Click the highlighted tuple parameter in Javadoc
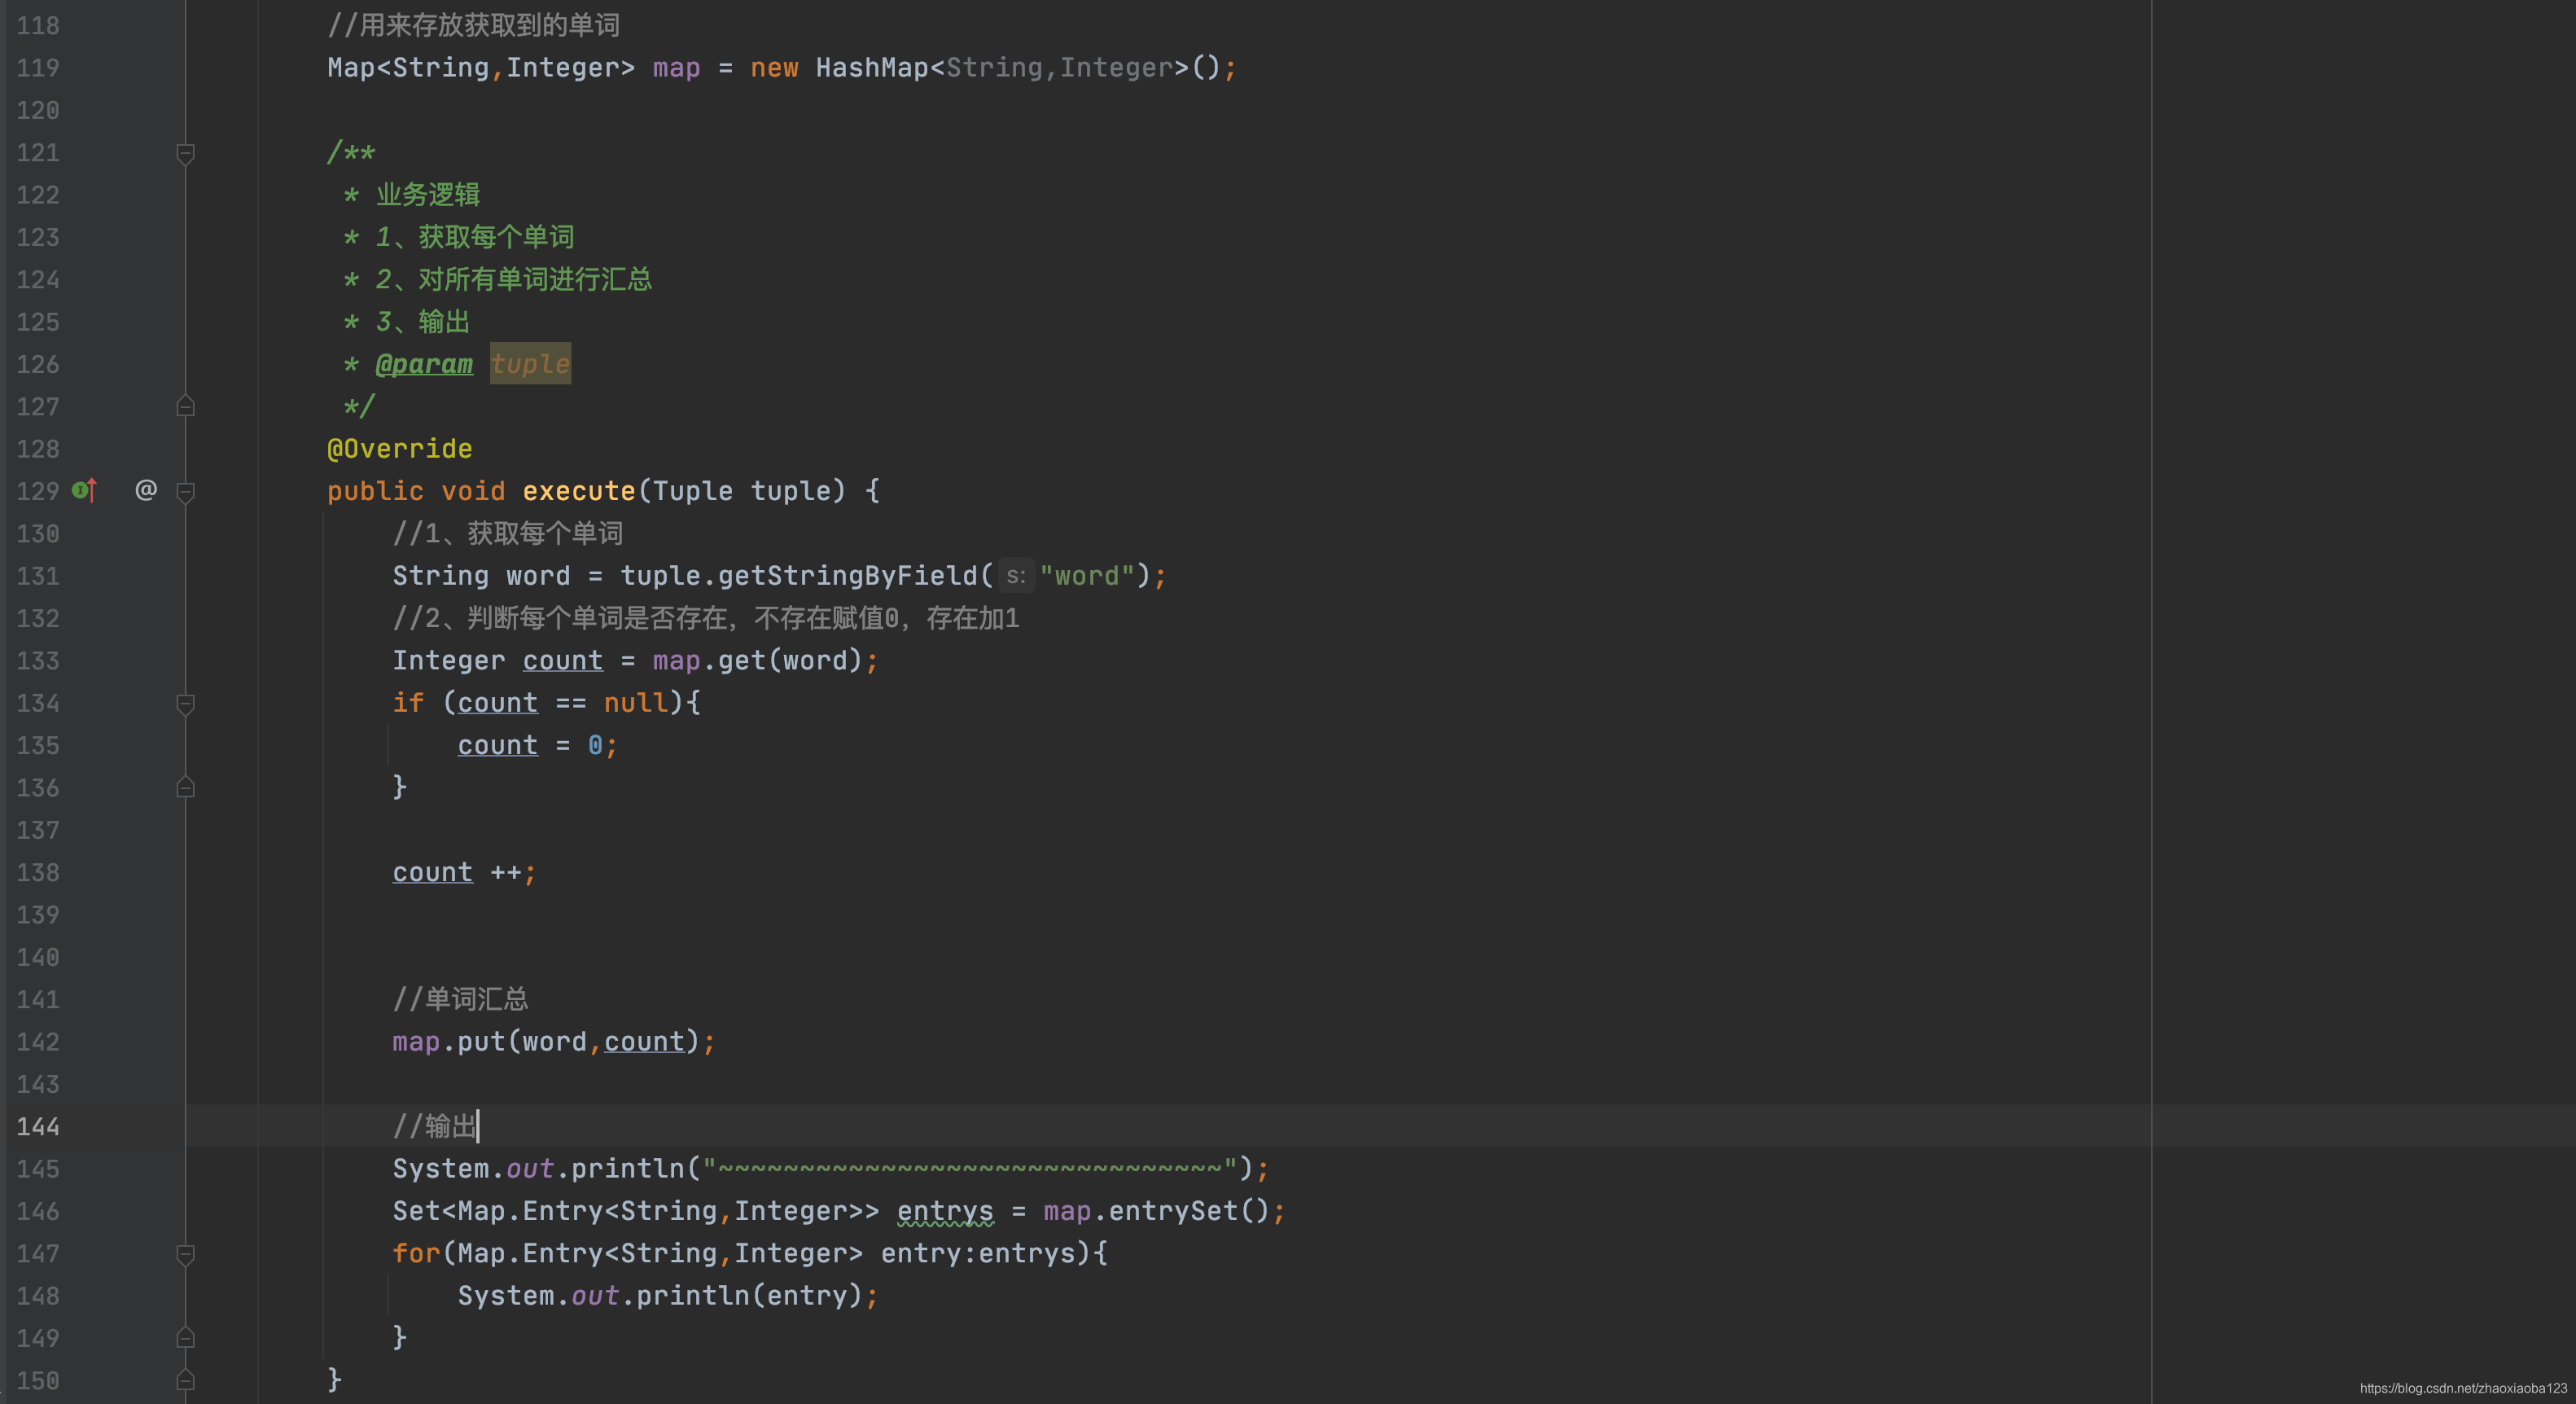The image size is (2576, 1404). point(530,364)
